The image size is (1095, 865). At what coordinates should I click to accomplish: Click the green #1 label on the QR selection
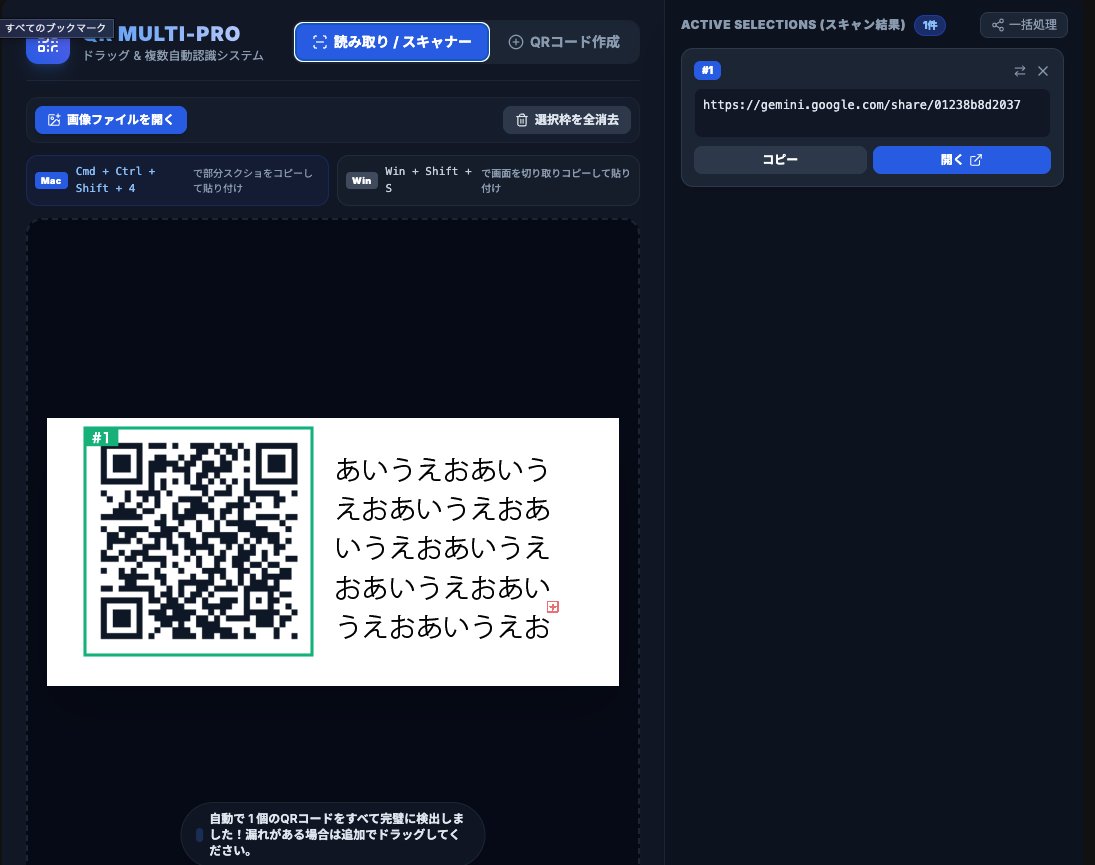click(x=101, y=437)
